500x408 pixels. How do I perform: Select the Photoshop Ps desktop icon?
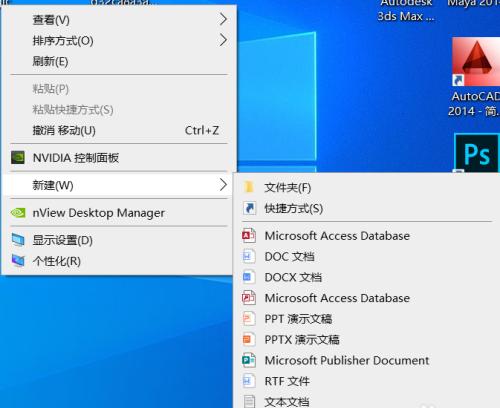click(477, 154)
